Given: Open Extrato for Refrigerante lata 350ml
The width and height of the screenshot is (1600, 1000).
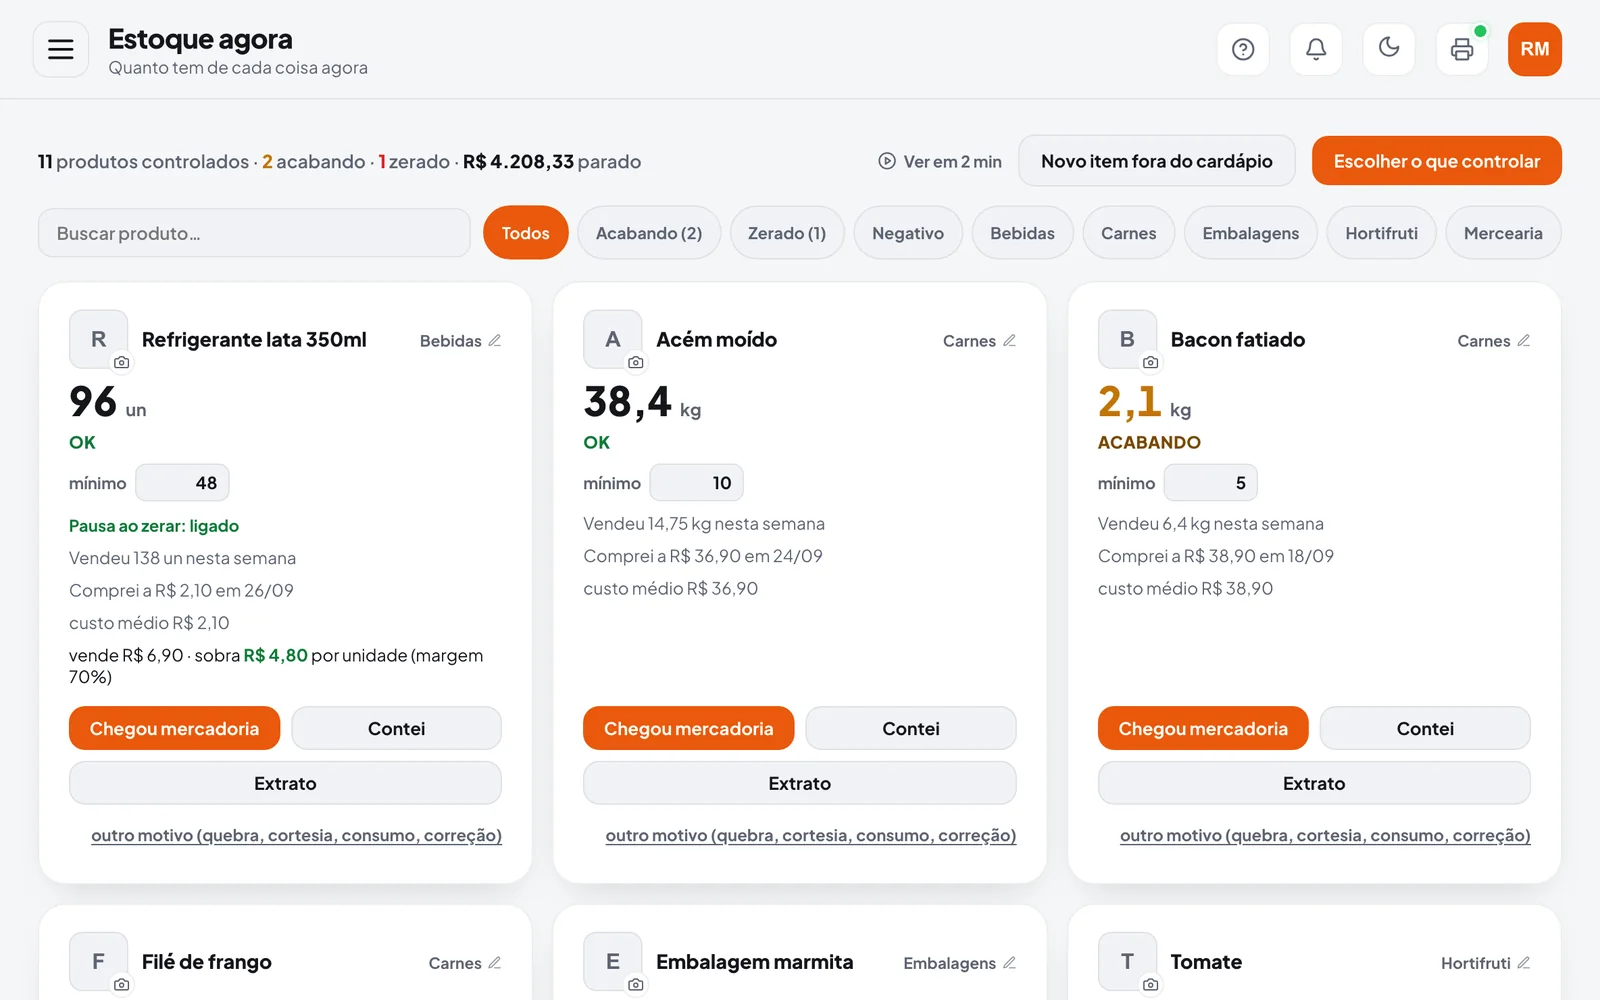Looking at the screenshot, I should click(x=285, y=783).
